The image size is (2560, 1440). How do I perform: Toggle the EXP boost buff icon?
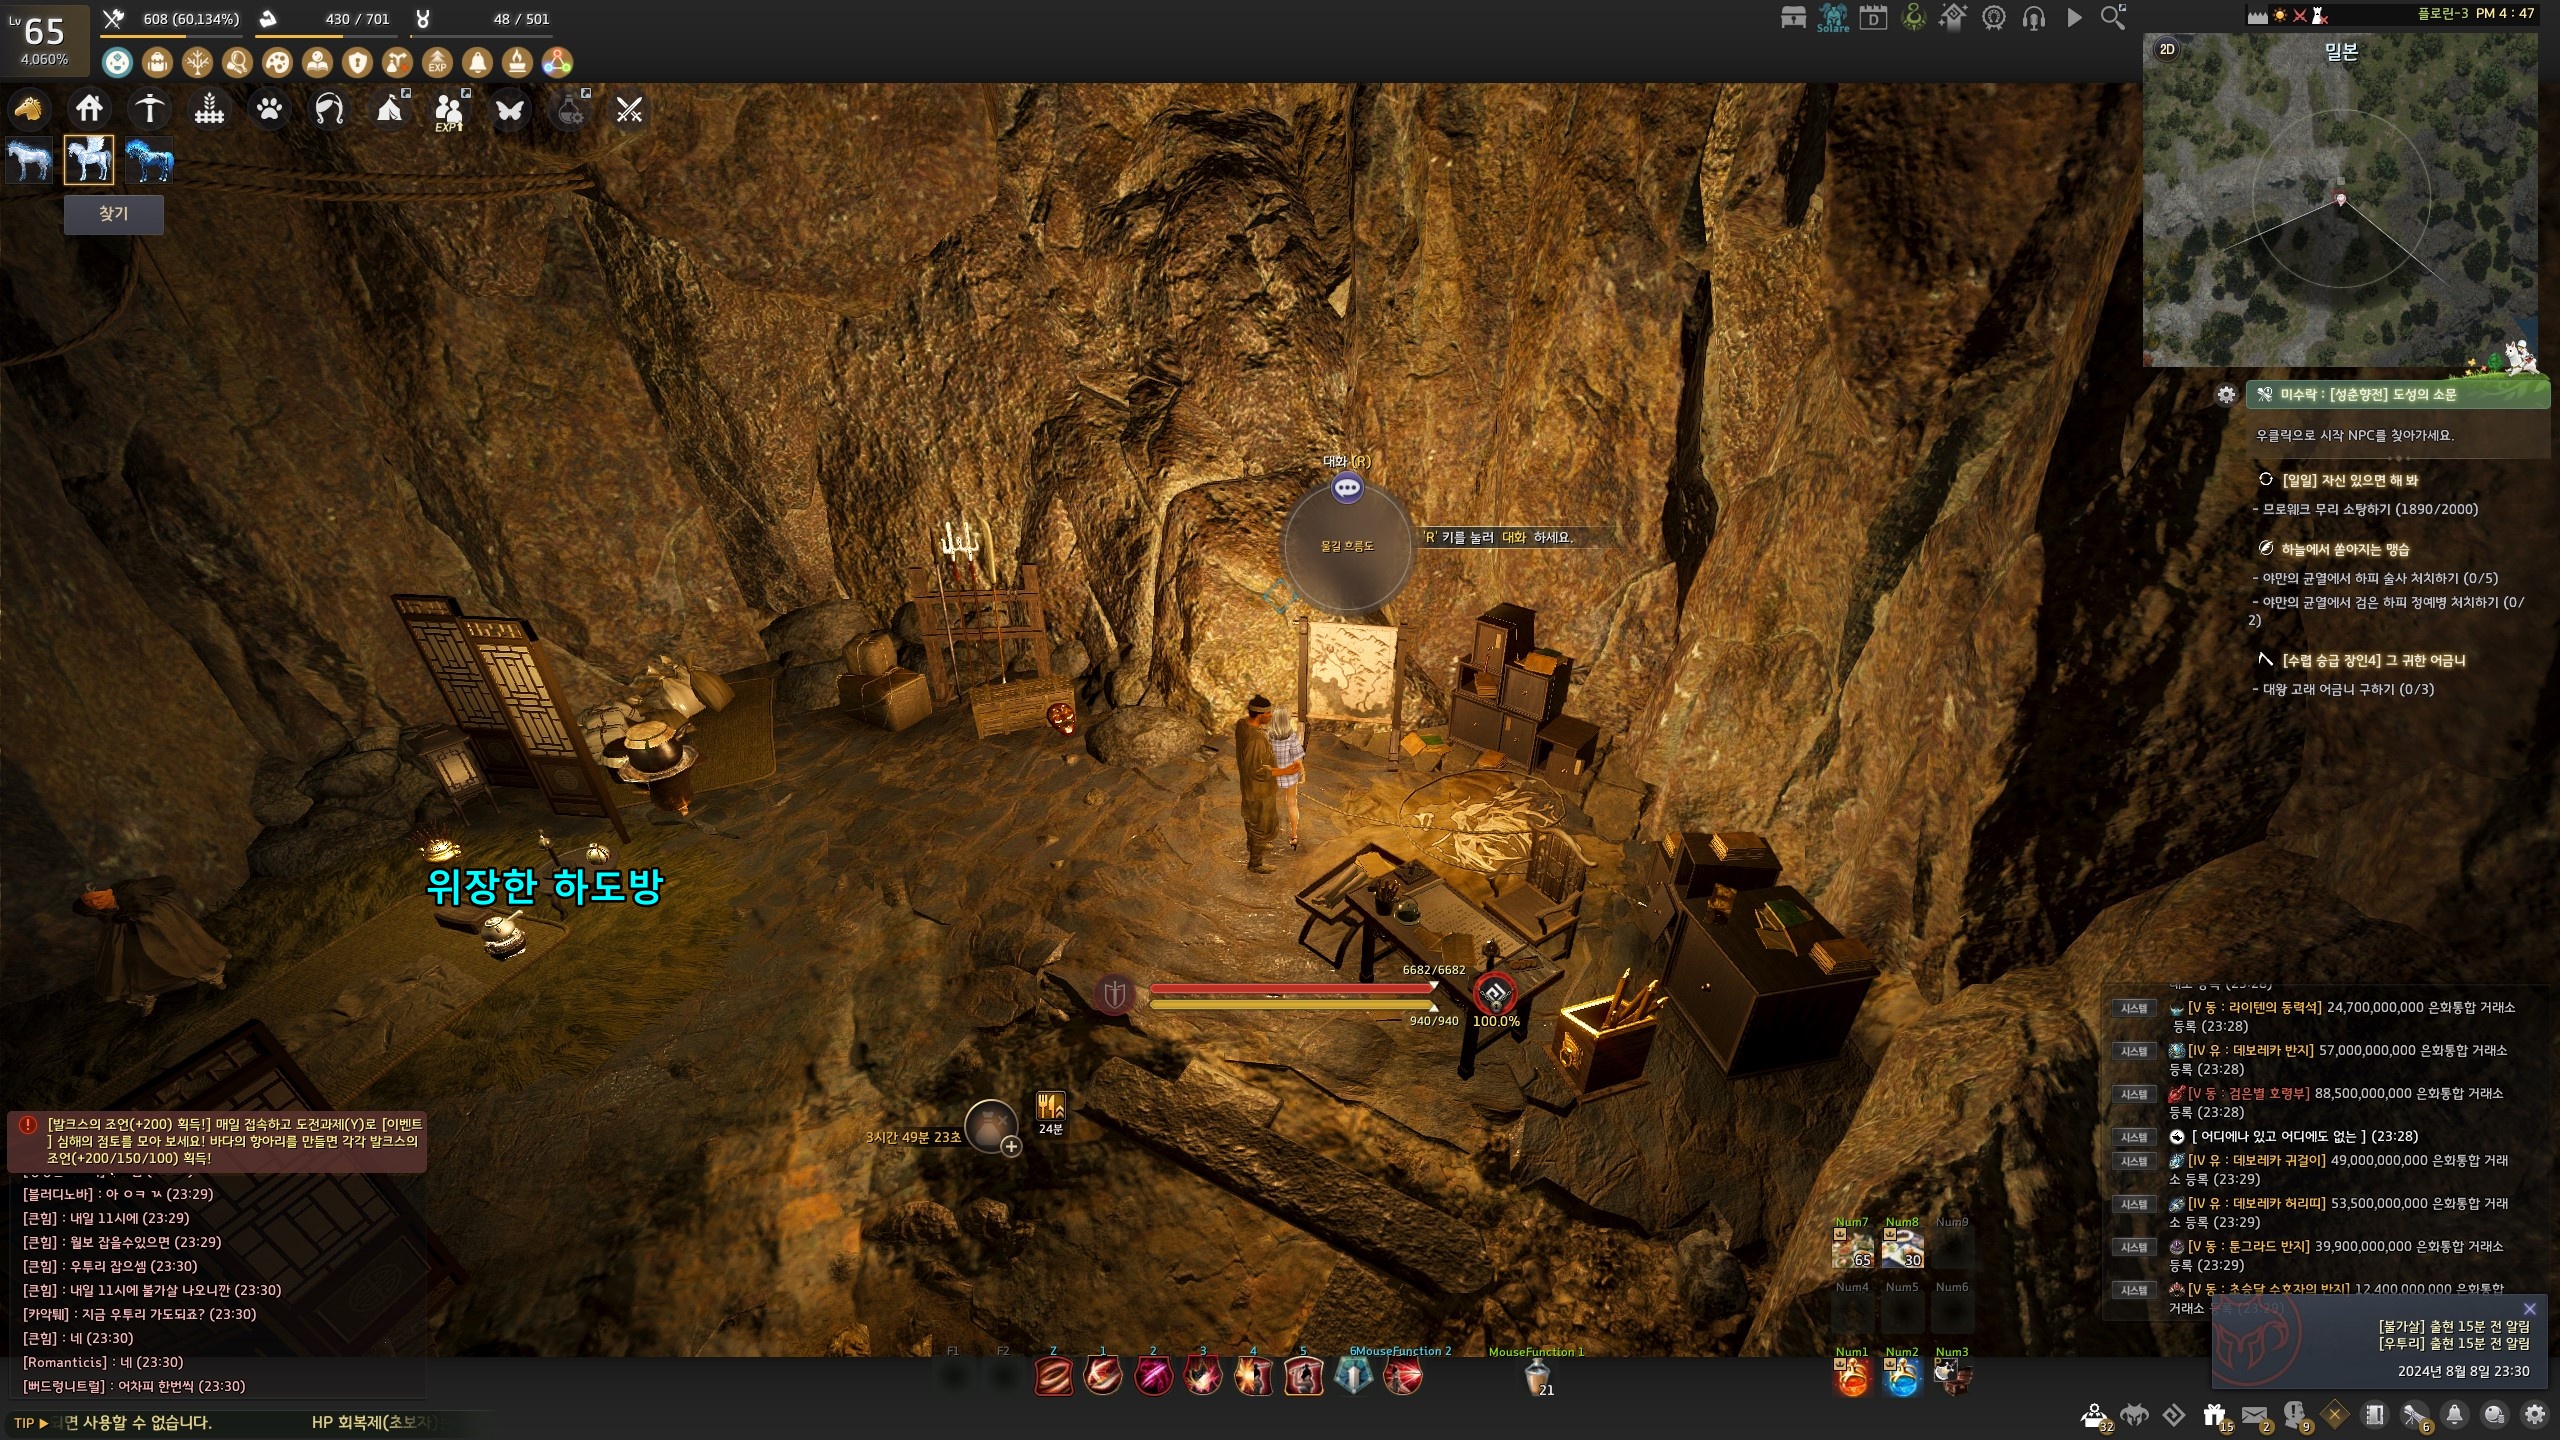tap(437, 63)
